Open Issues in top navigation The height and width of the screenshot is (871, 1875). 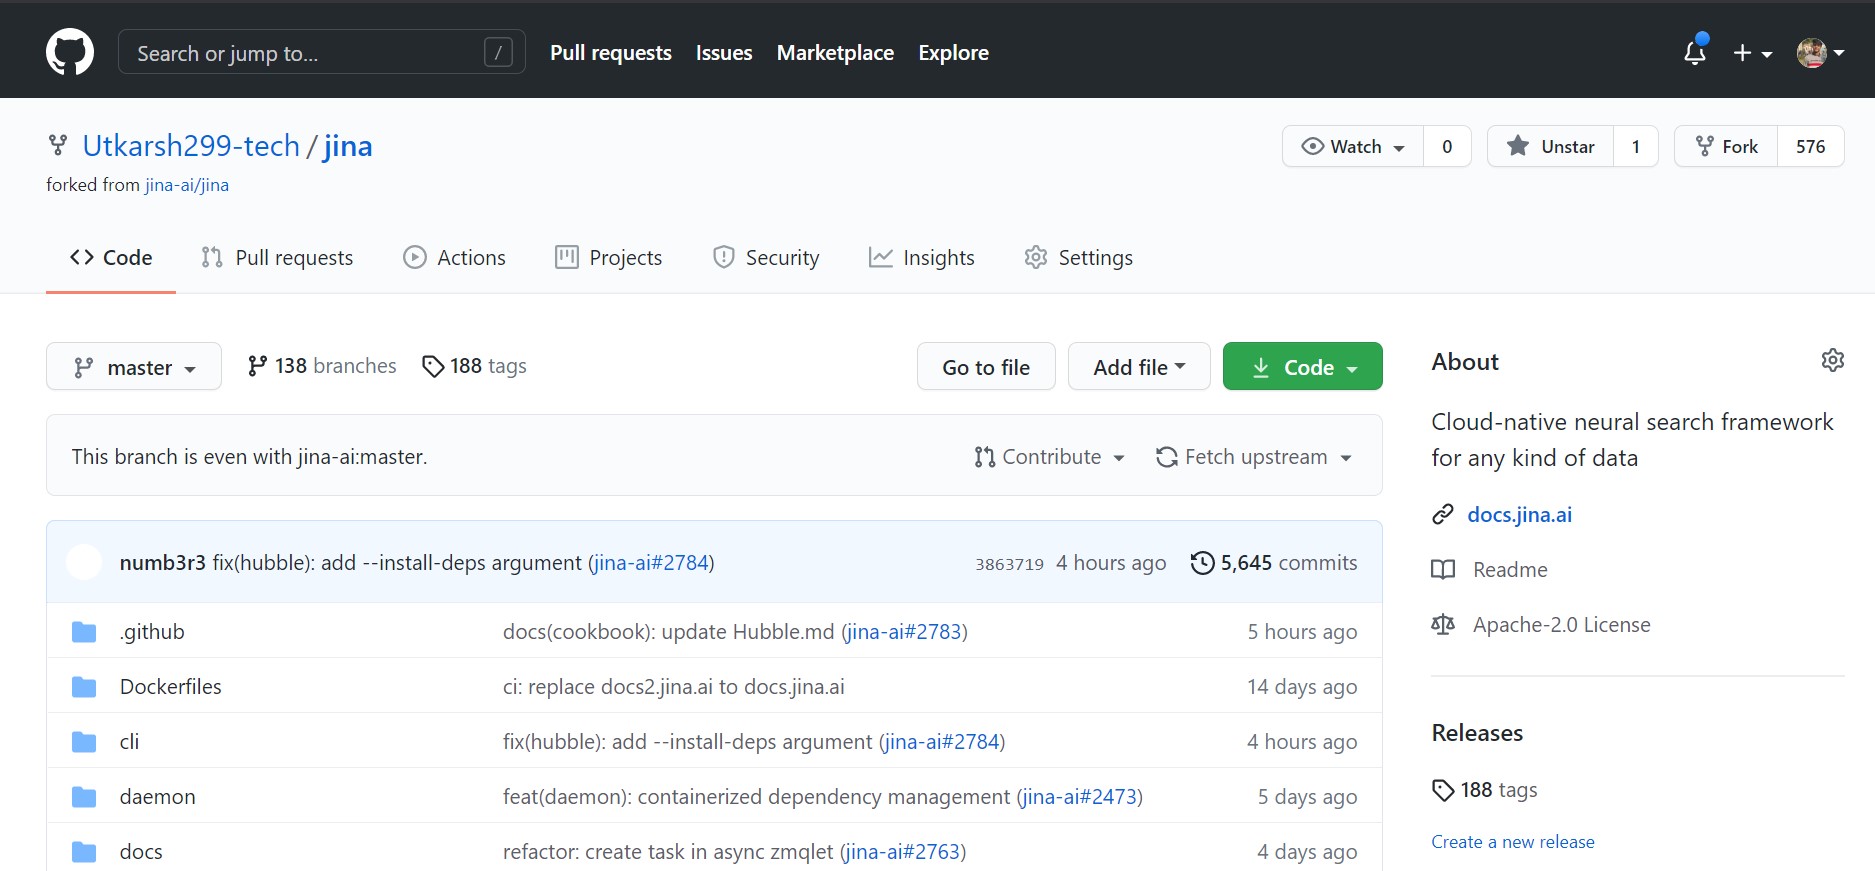pyautogui.click(x=724, y=53)
